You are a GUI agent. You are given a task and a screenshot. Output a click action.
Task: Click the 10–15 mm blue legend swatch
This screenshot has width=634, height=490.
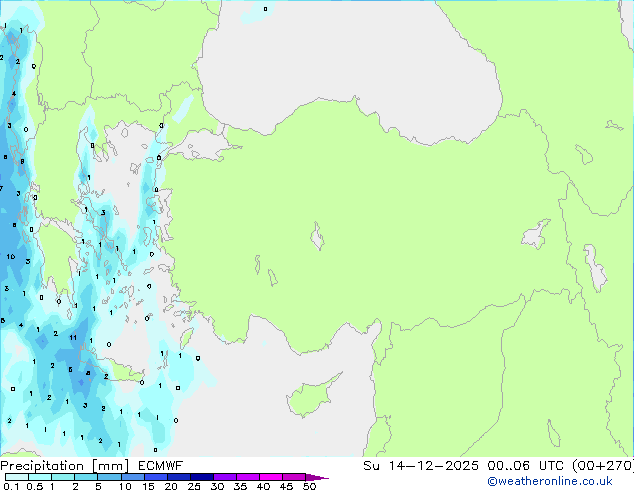click(x=133, y=477)
